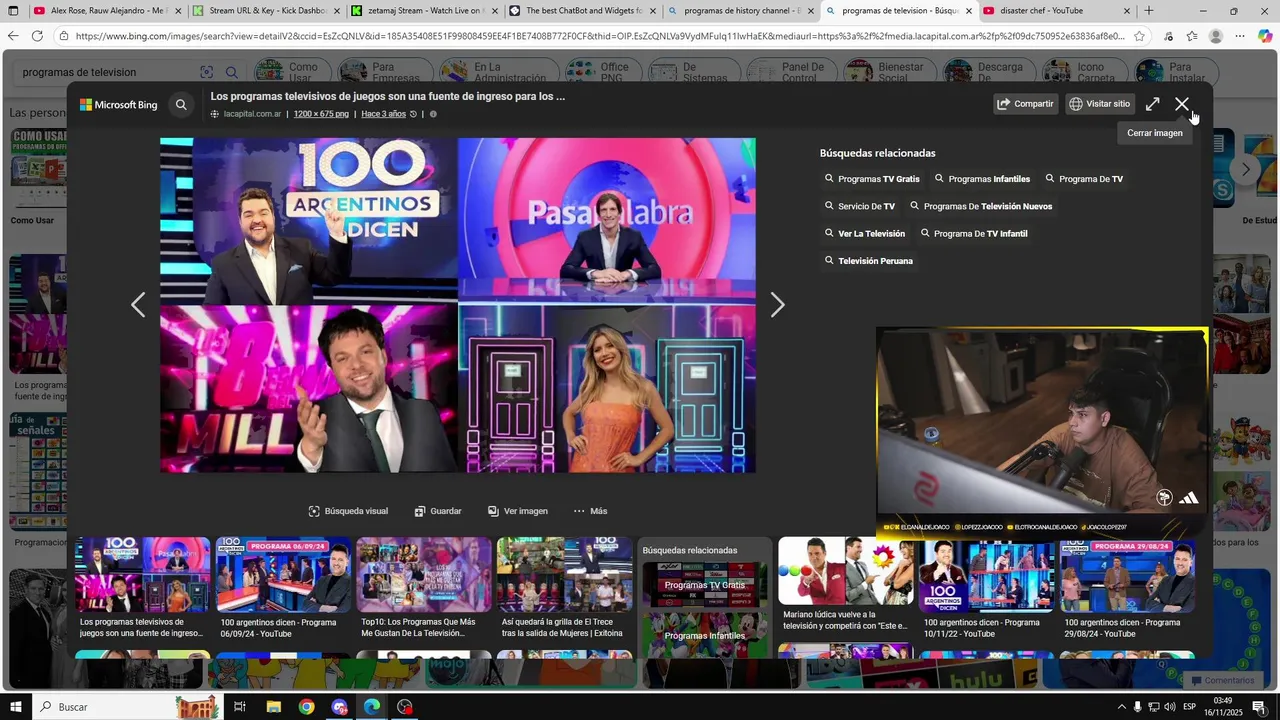Viewport: 1280px width, 720px height.
Task: Click Ver imagen option
Action: pos(518,511)
